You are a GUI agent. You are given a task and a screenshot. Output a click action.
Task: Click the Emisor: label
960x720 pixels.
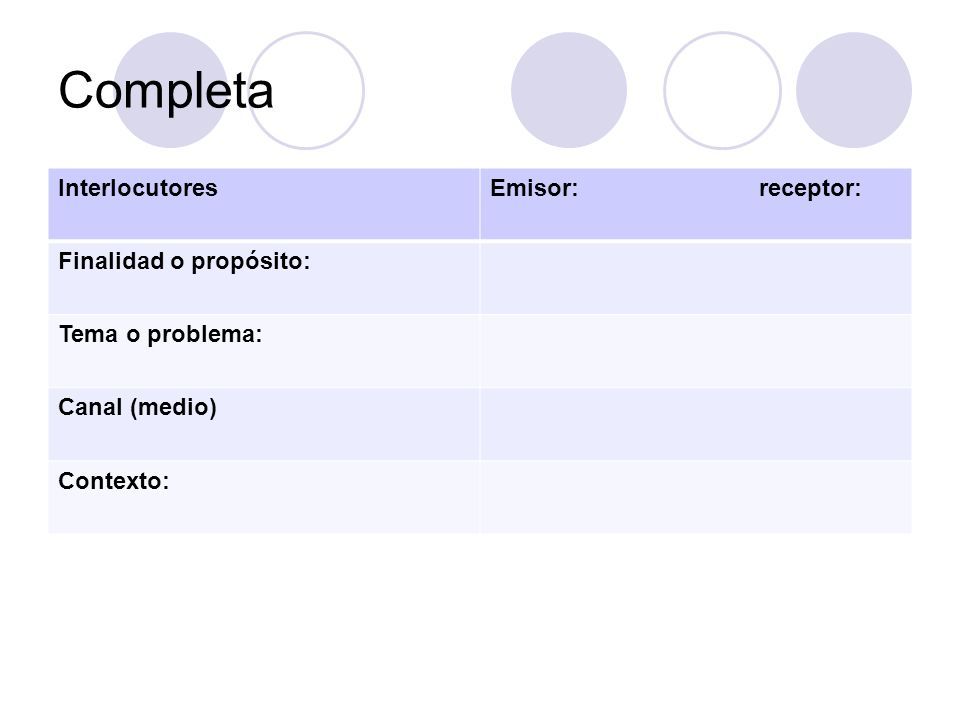[x=534, y=188]
